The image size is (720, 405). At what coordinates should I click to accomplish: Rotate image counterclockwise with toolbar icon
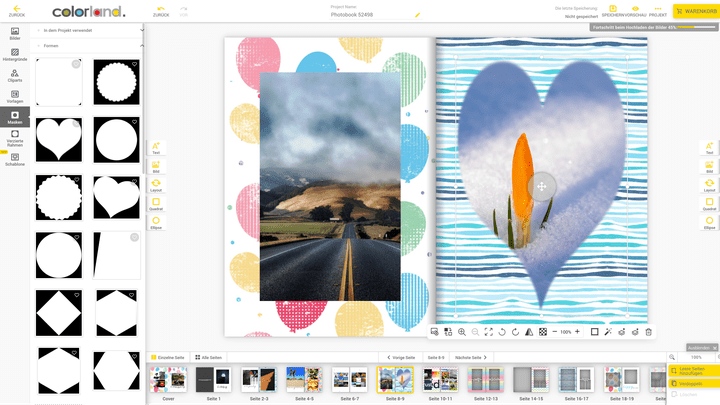click(501, 332)
